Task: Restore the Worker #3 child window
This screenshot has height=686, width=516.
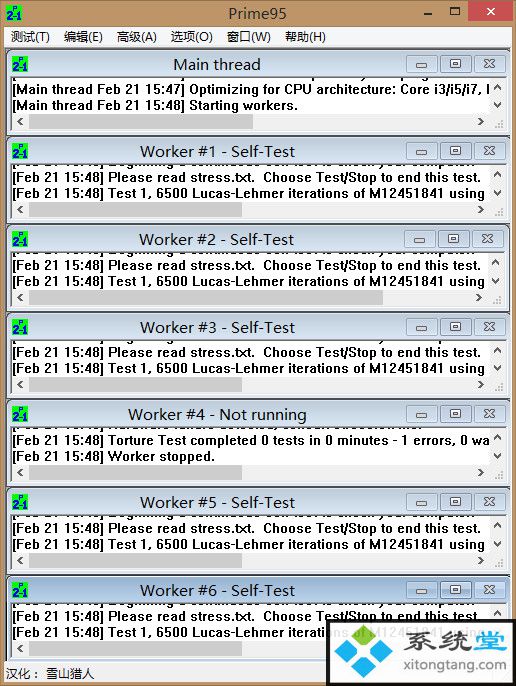Action: coord(456,327)
